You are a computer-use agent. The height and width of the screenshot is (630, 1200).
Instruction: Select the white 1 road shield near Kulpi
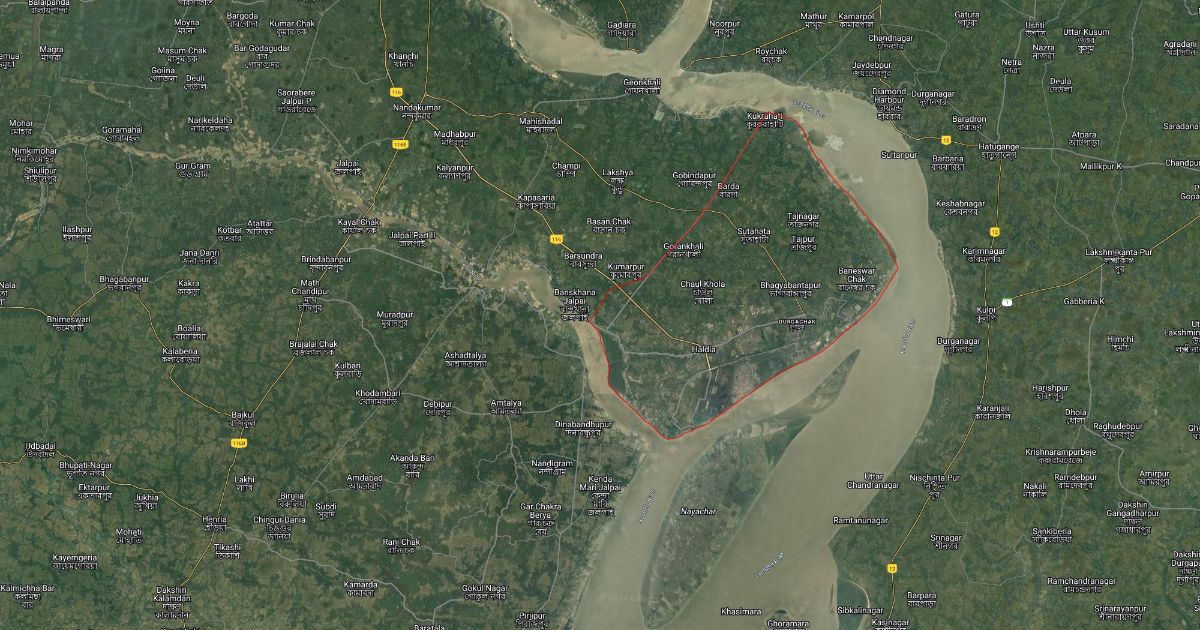1008,301
